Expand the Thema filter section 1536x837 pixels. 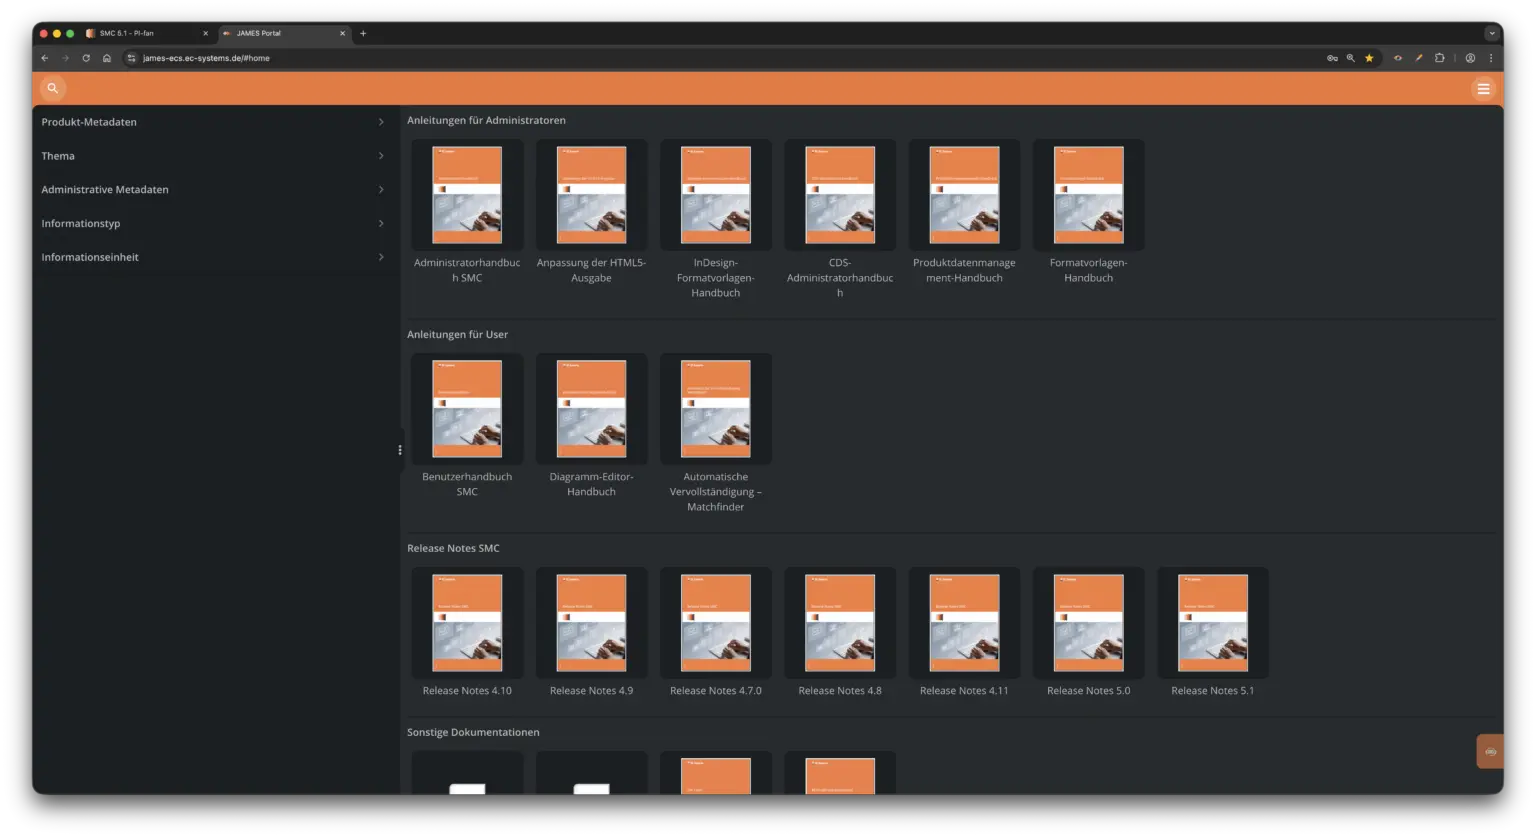(x=213, y=156)
